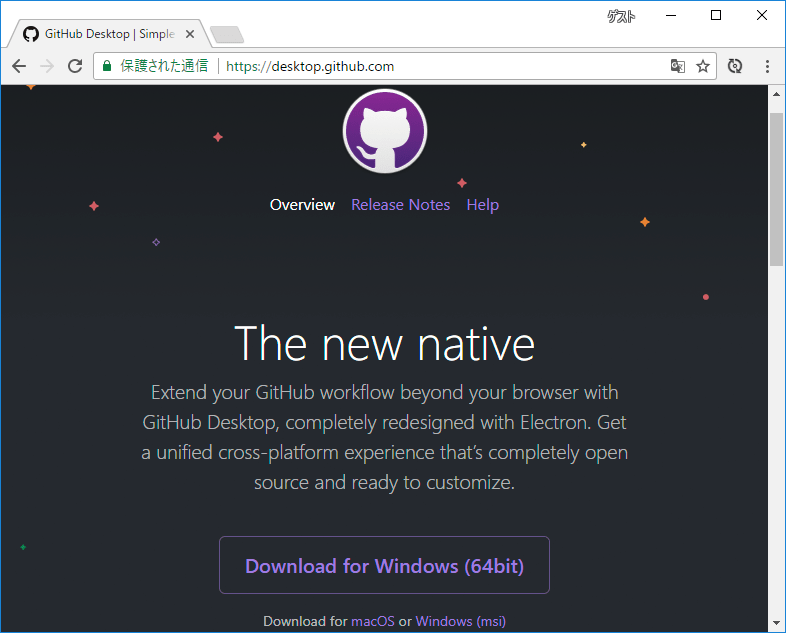Screen dimensions: 786x633
Task: Open the Overview page link
Action: click(302, 205)
